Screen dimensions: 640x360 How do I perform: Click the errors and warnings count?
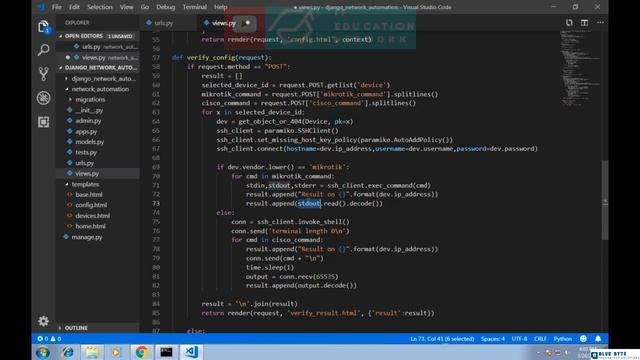[x=49, y=339]
